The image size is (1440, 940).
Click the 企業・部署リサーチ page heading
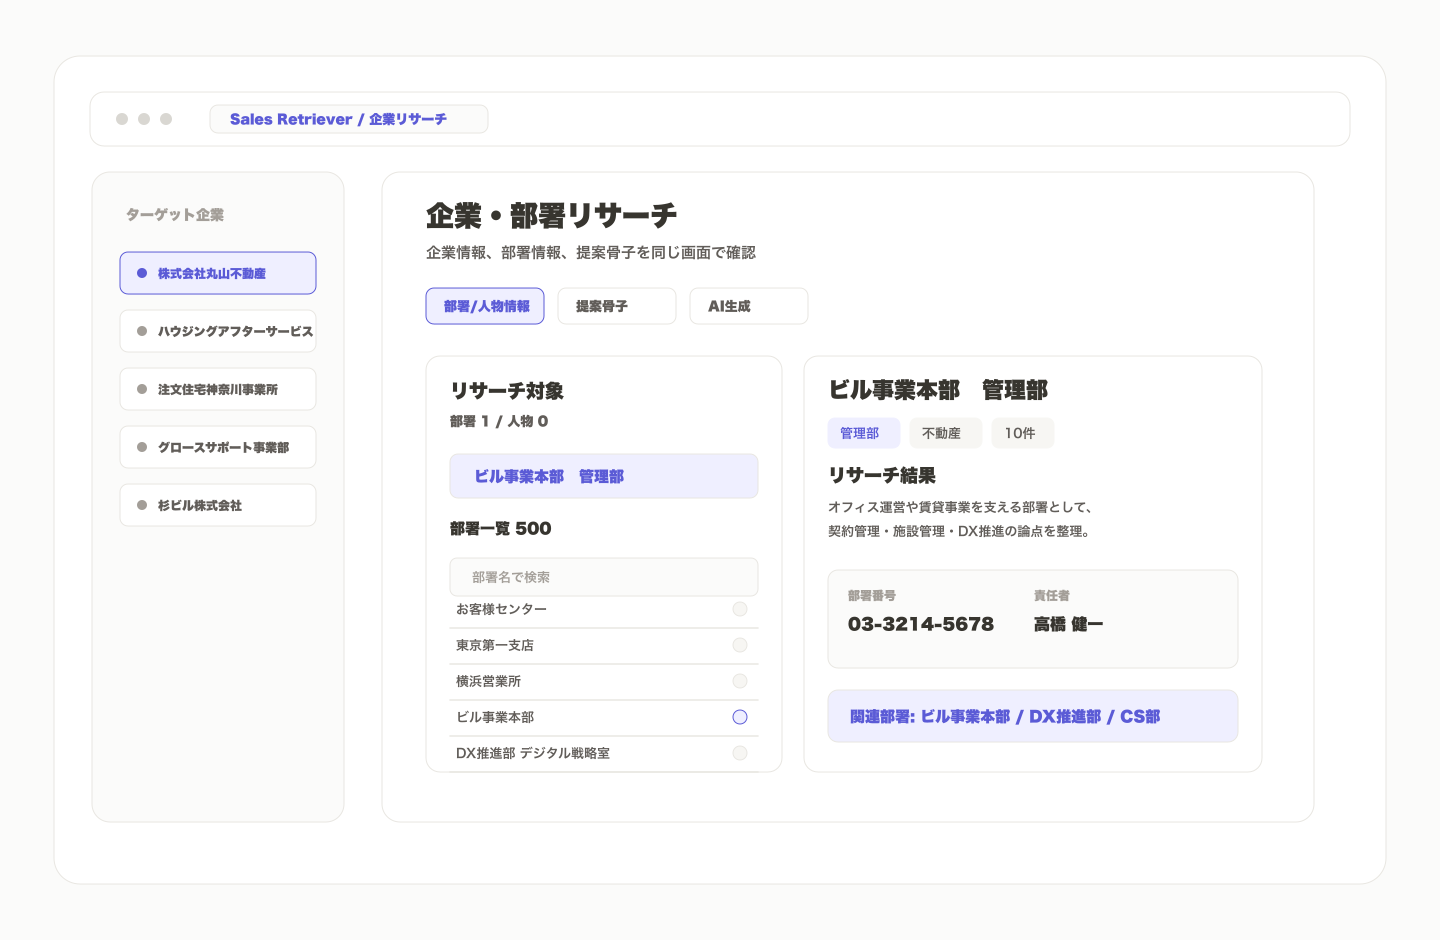(551, 215)
